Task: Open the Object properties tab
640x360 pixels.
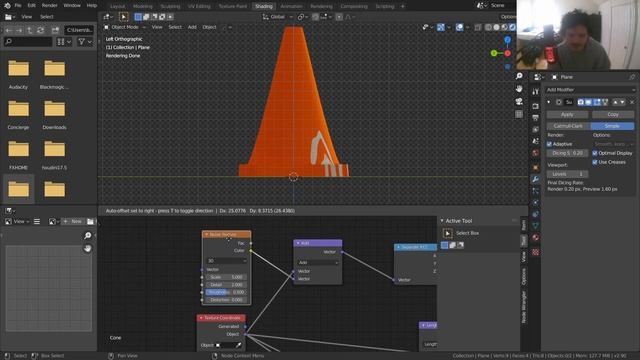Action: (x=536, y=167)
